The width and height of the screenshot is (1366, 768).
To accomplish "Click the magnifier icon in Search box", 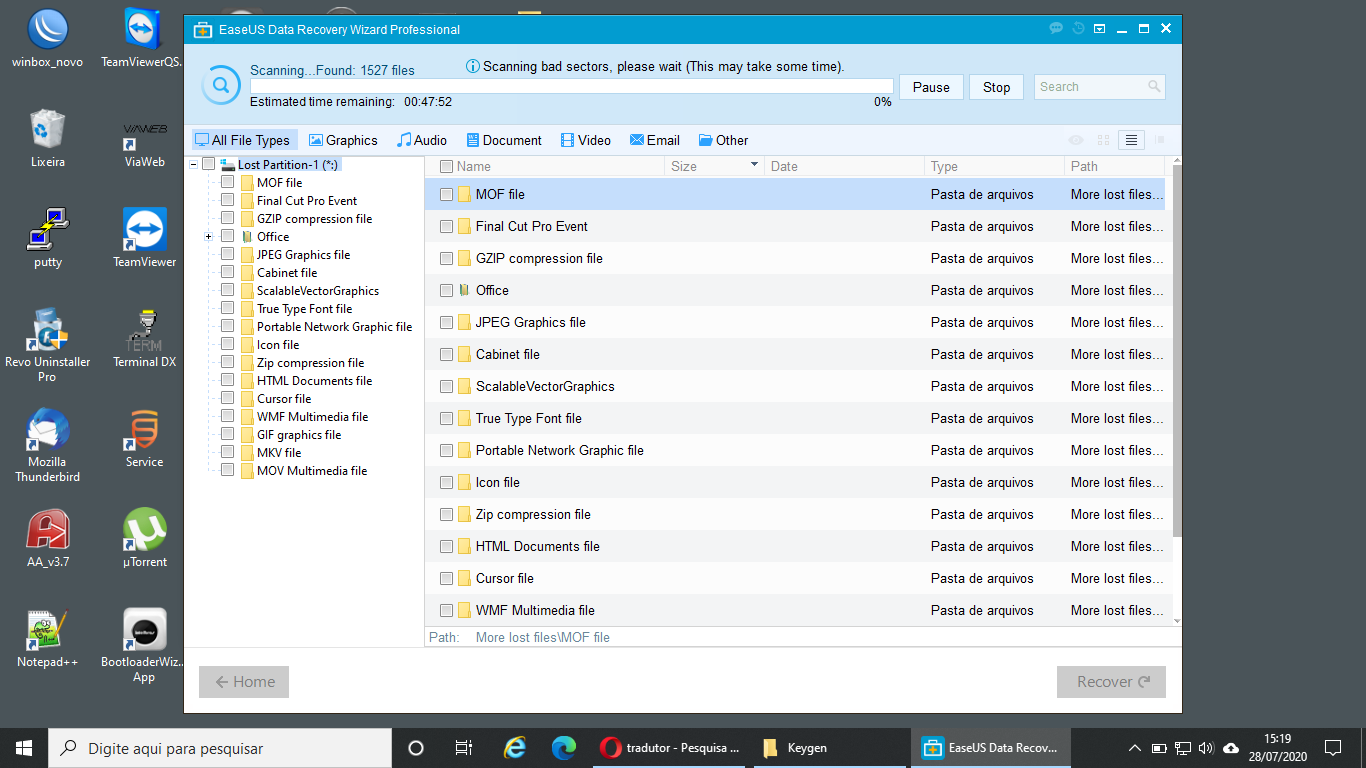I will (x=1154, y=87).
